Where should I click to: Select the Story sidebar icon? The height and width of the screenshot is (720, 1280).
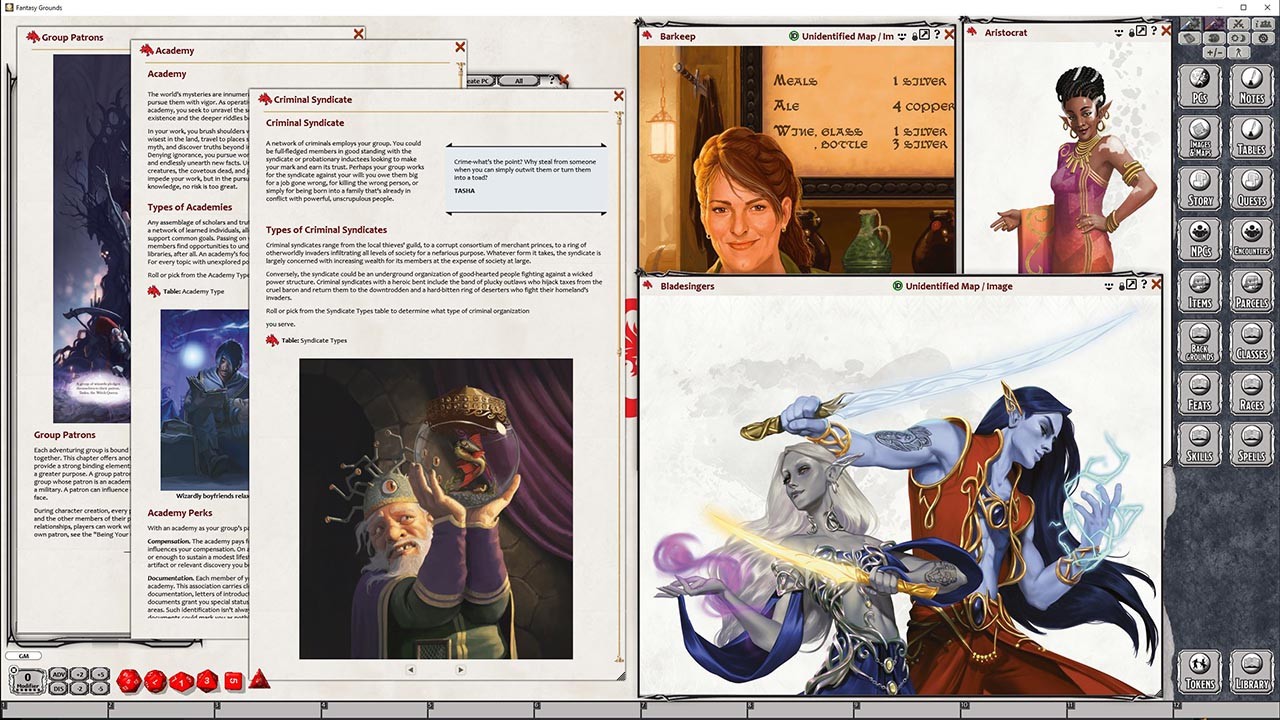click(x=1200, y=187)
